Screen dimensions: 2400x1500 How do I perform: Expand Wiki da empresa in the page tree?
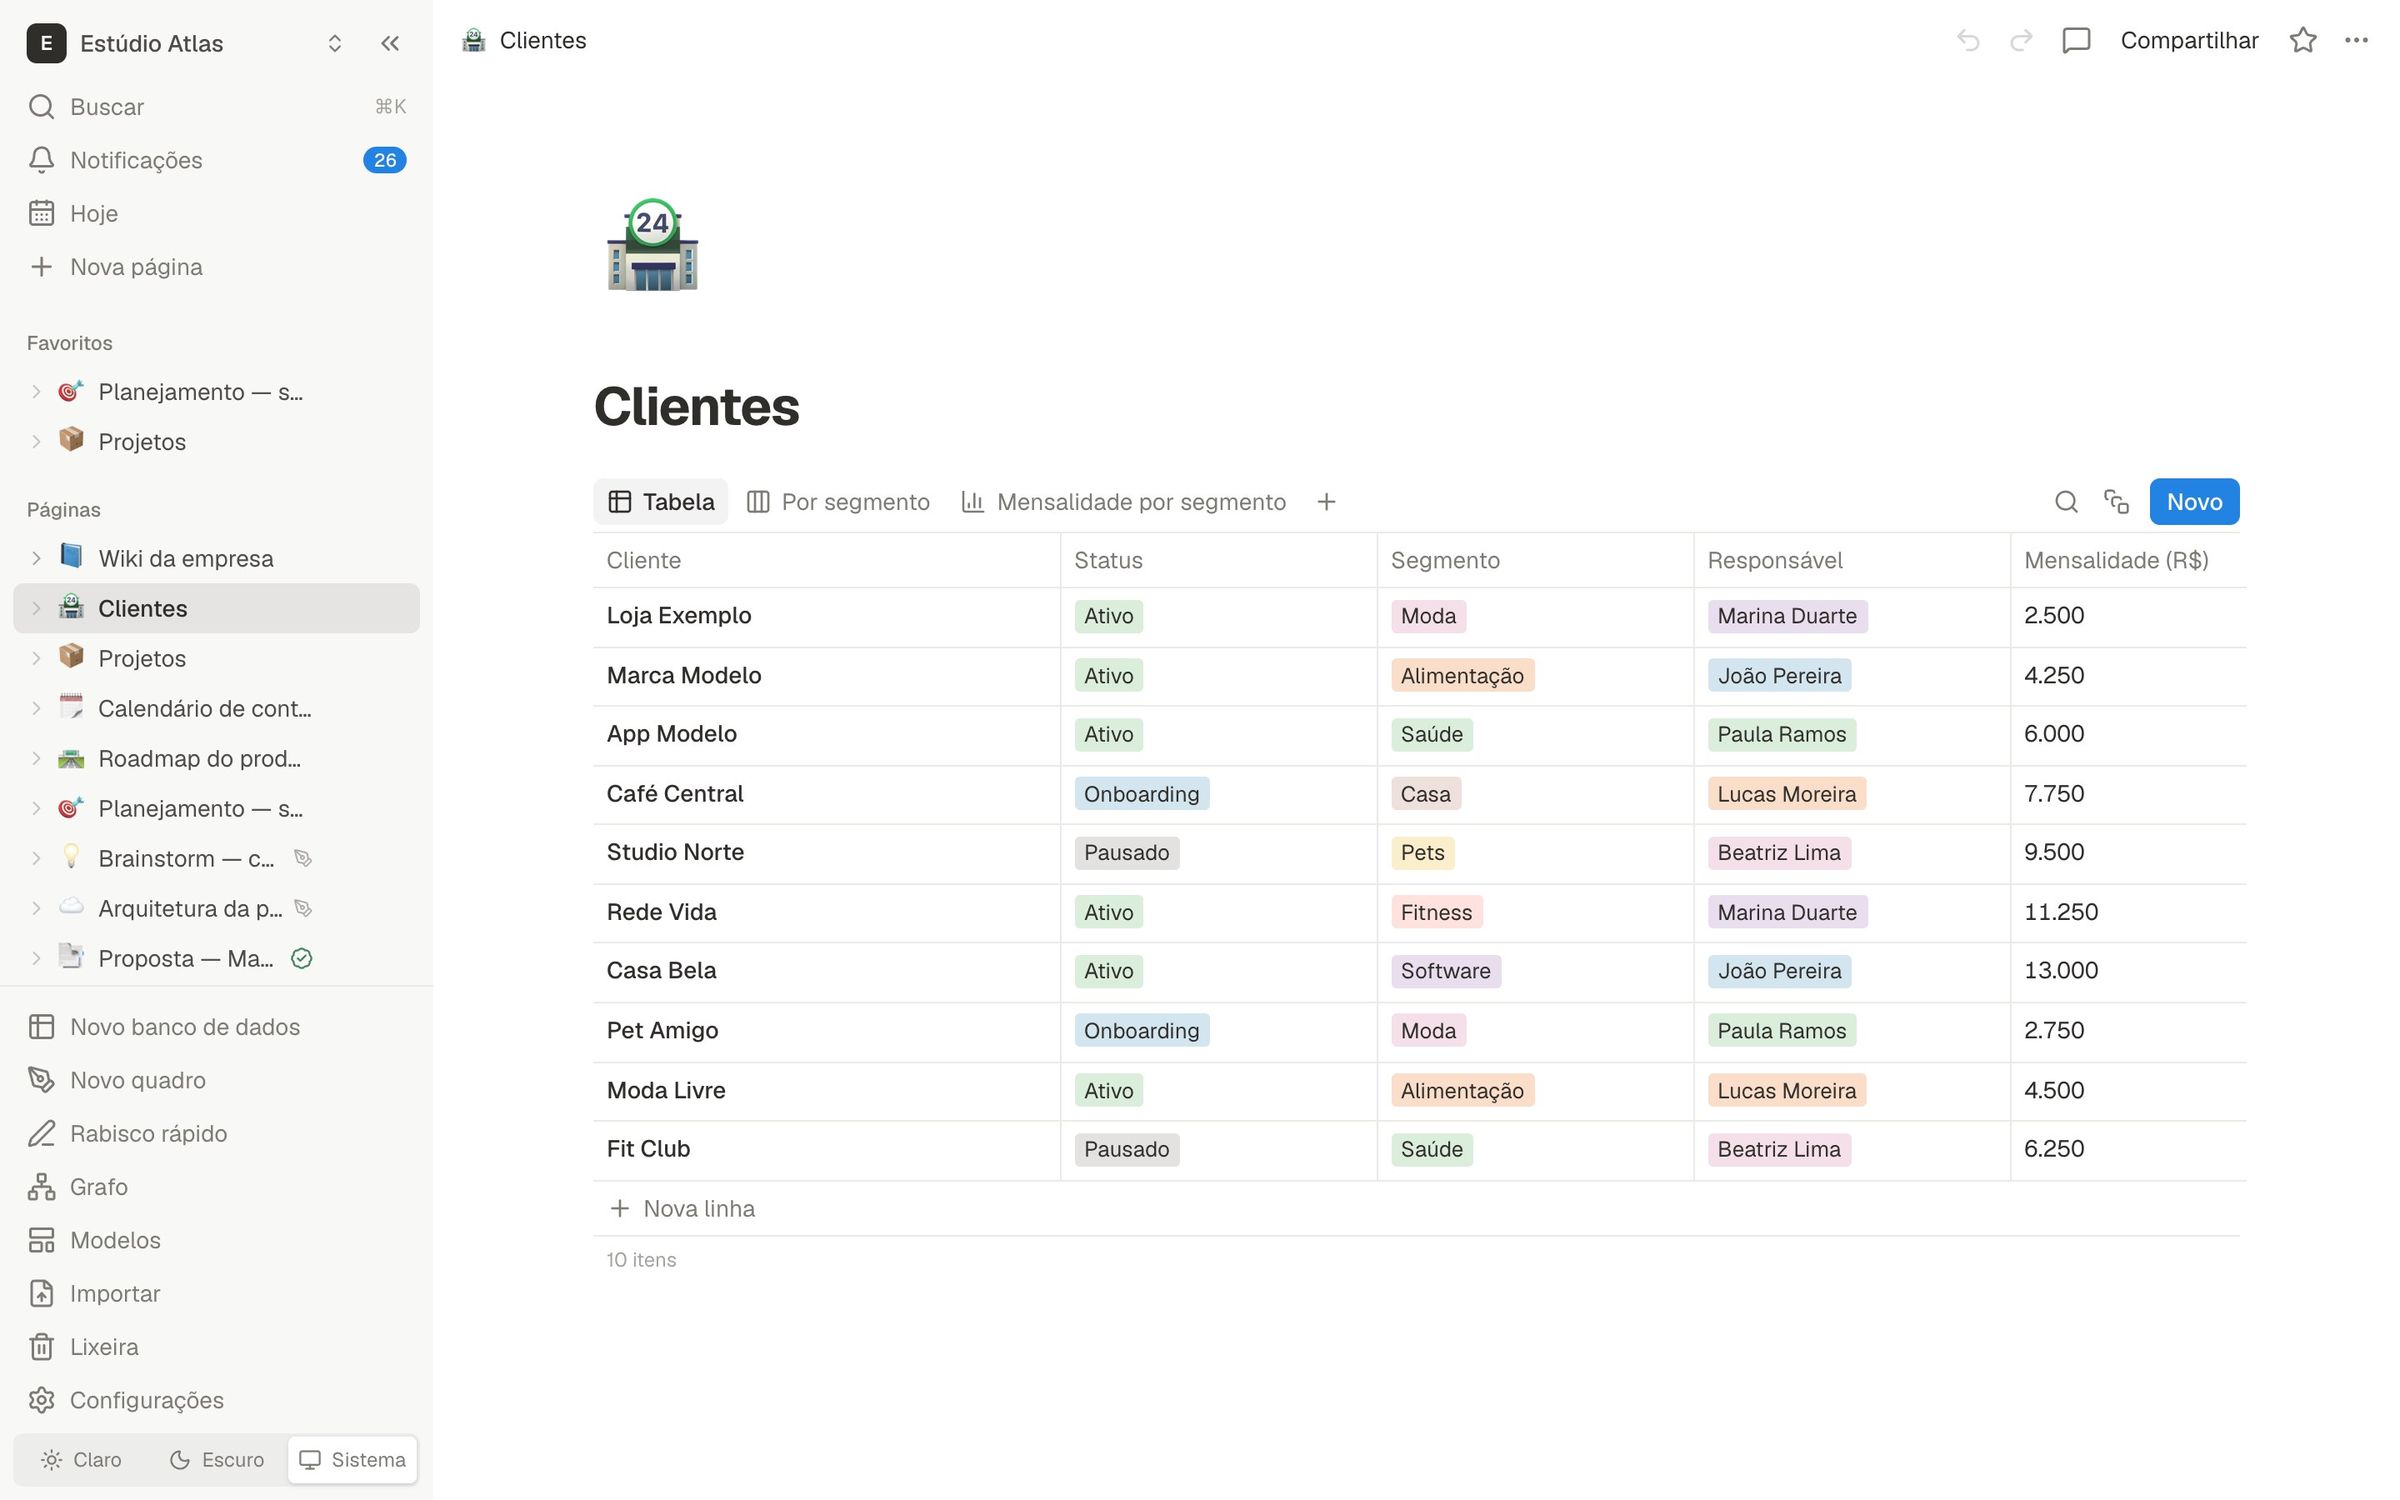(x=36, y=558)
